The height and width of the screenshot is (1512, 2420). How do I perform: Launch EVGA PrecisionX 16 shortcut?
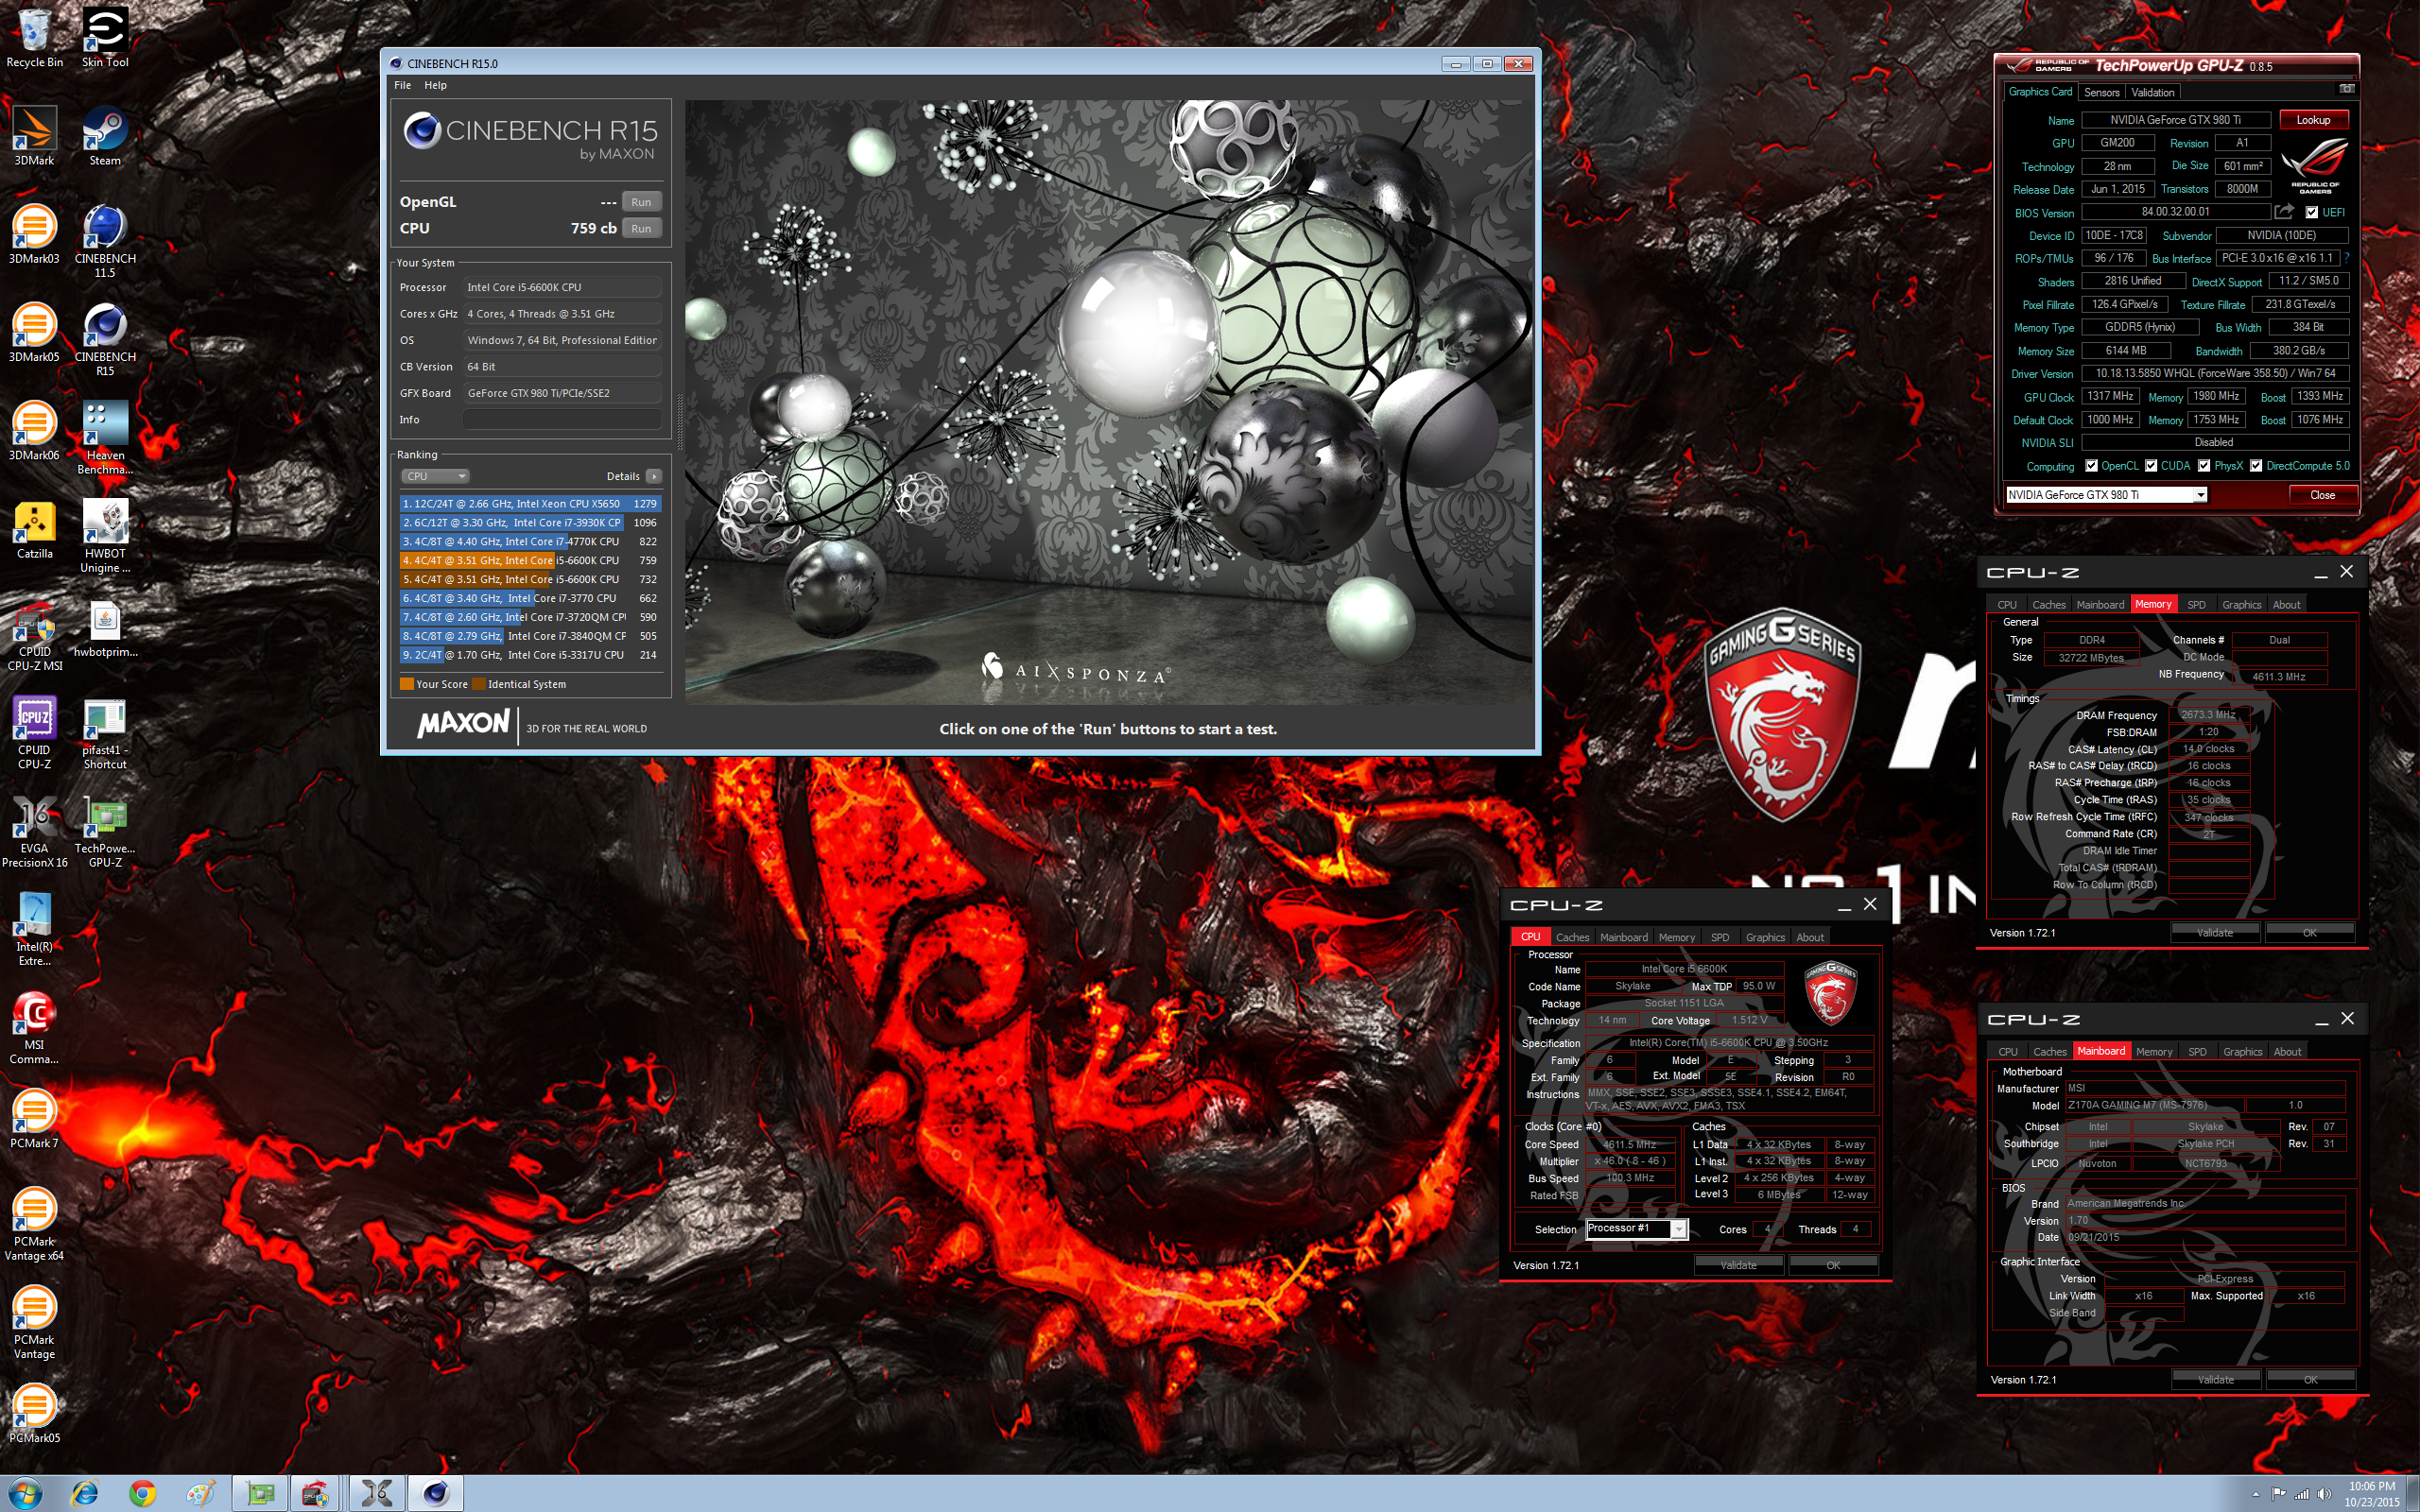tap(34, 830)
